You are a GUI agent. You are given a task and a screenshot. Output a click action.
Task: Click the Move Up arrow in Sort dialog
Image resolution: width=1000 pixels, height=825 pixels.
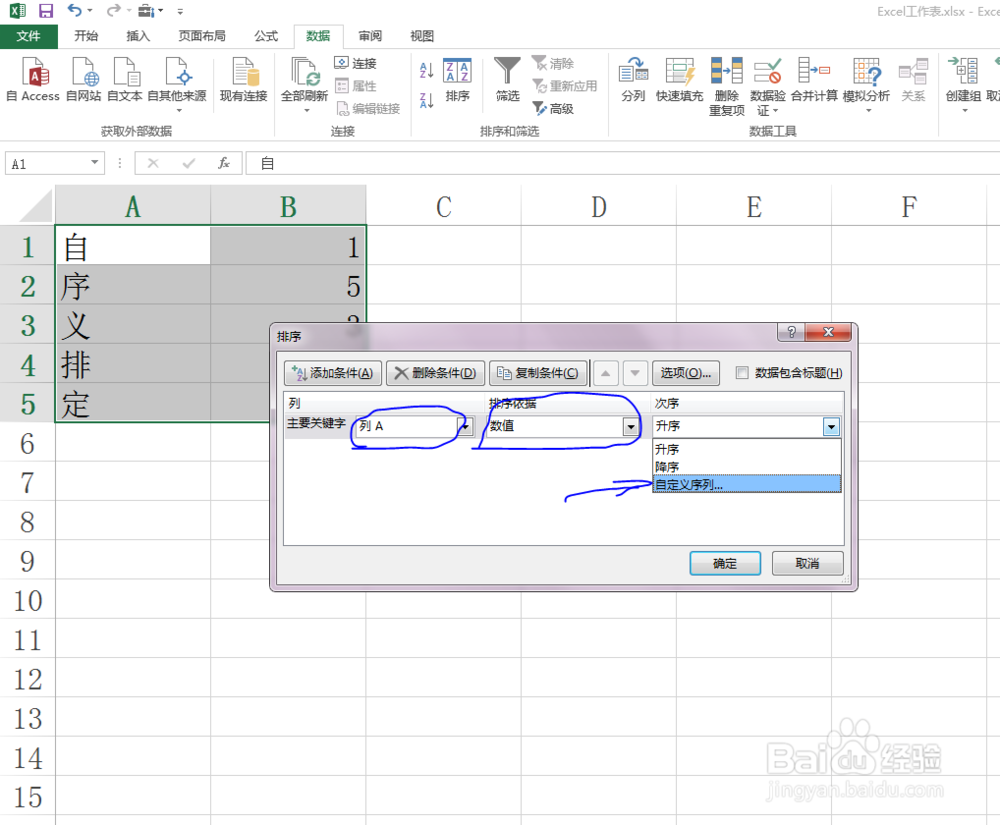point(605,373)
